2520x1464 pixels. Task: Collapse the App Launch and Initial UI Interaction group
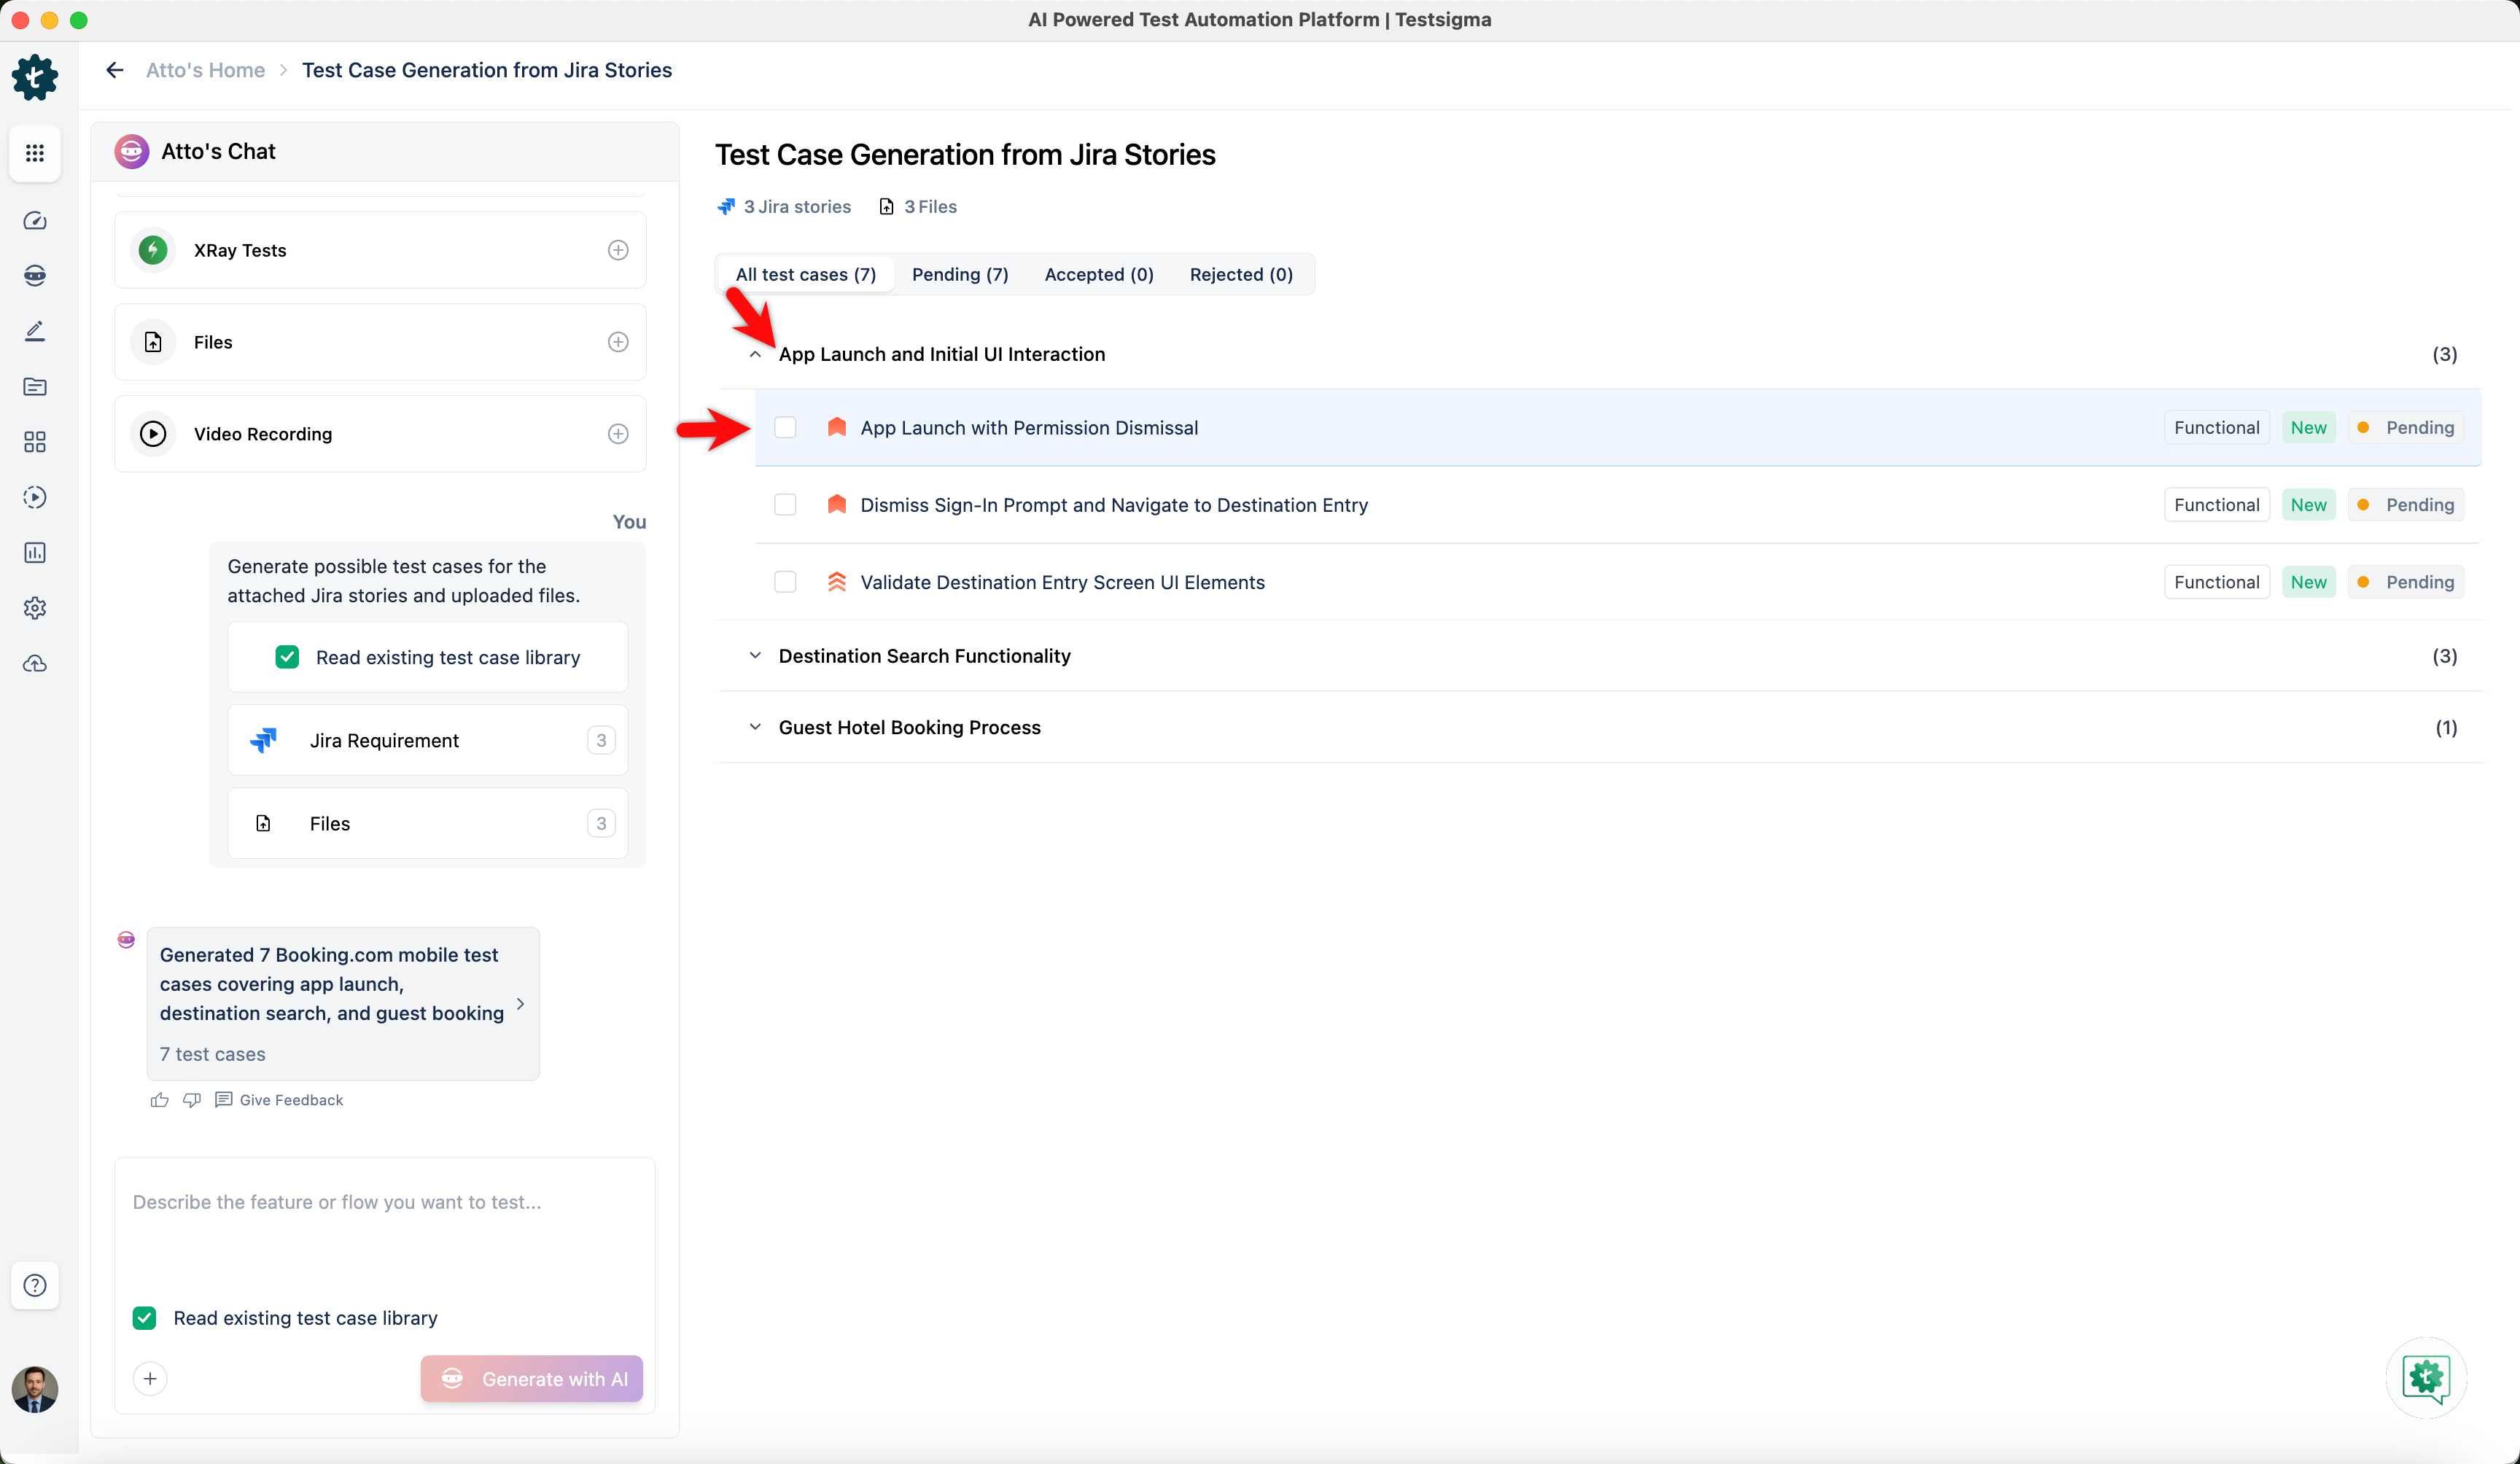755,354
